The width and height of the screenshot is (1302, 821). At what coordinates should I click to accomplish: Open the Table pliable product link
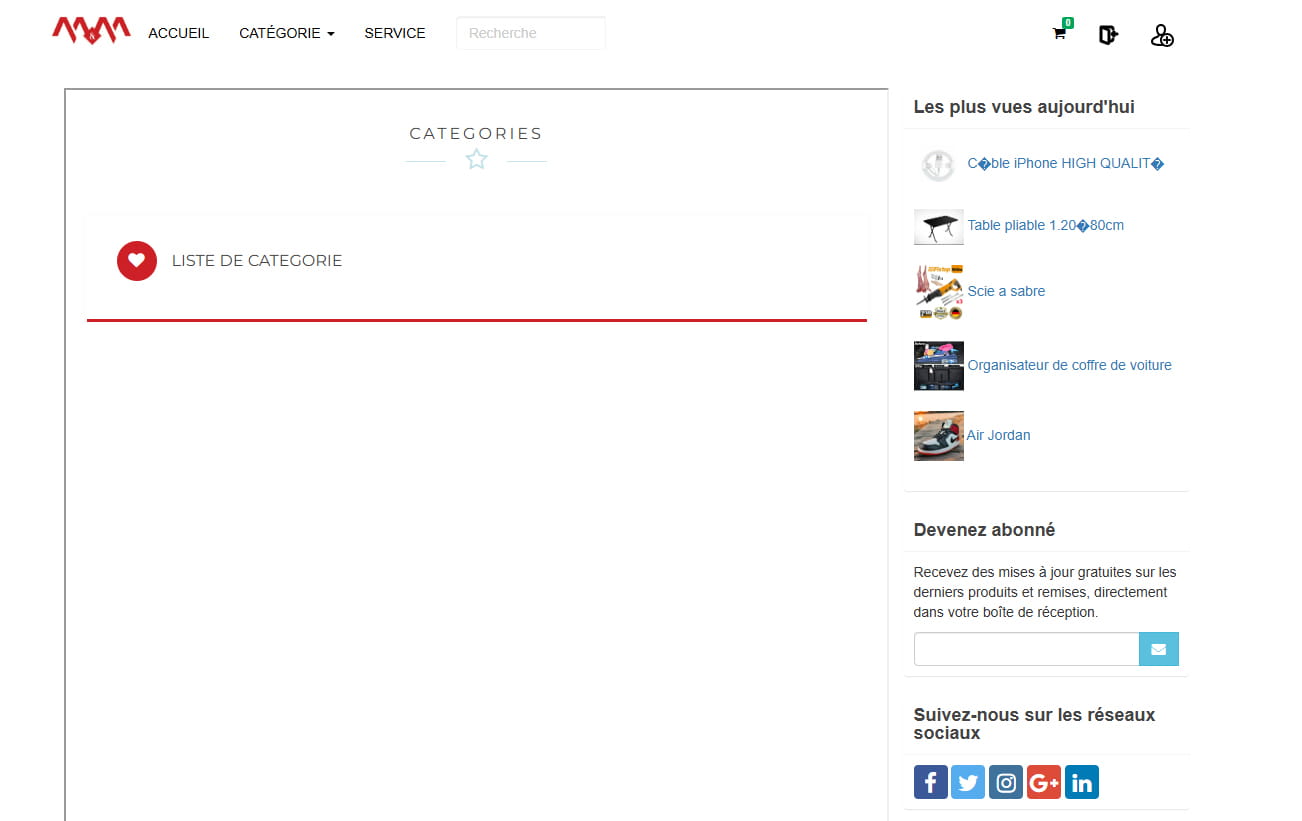coord(1045,225)
